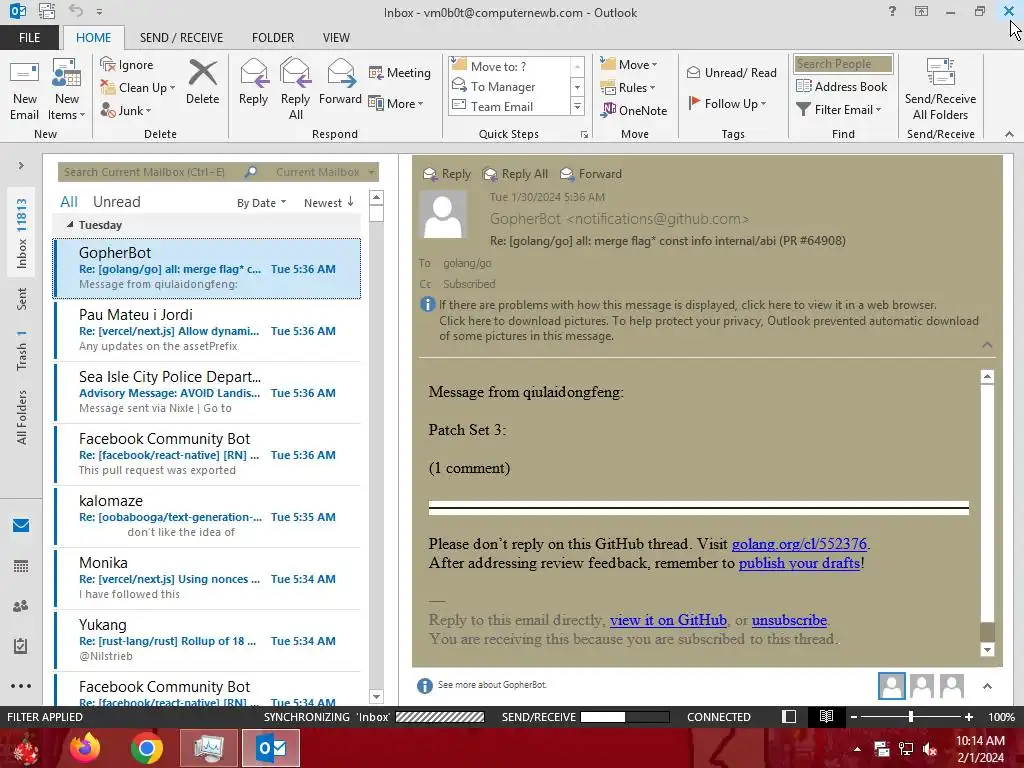The image size is (1024, 768).
Task: Click the zoom in plus button
Action: [969, 717]
